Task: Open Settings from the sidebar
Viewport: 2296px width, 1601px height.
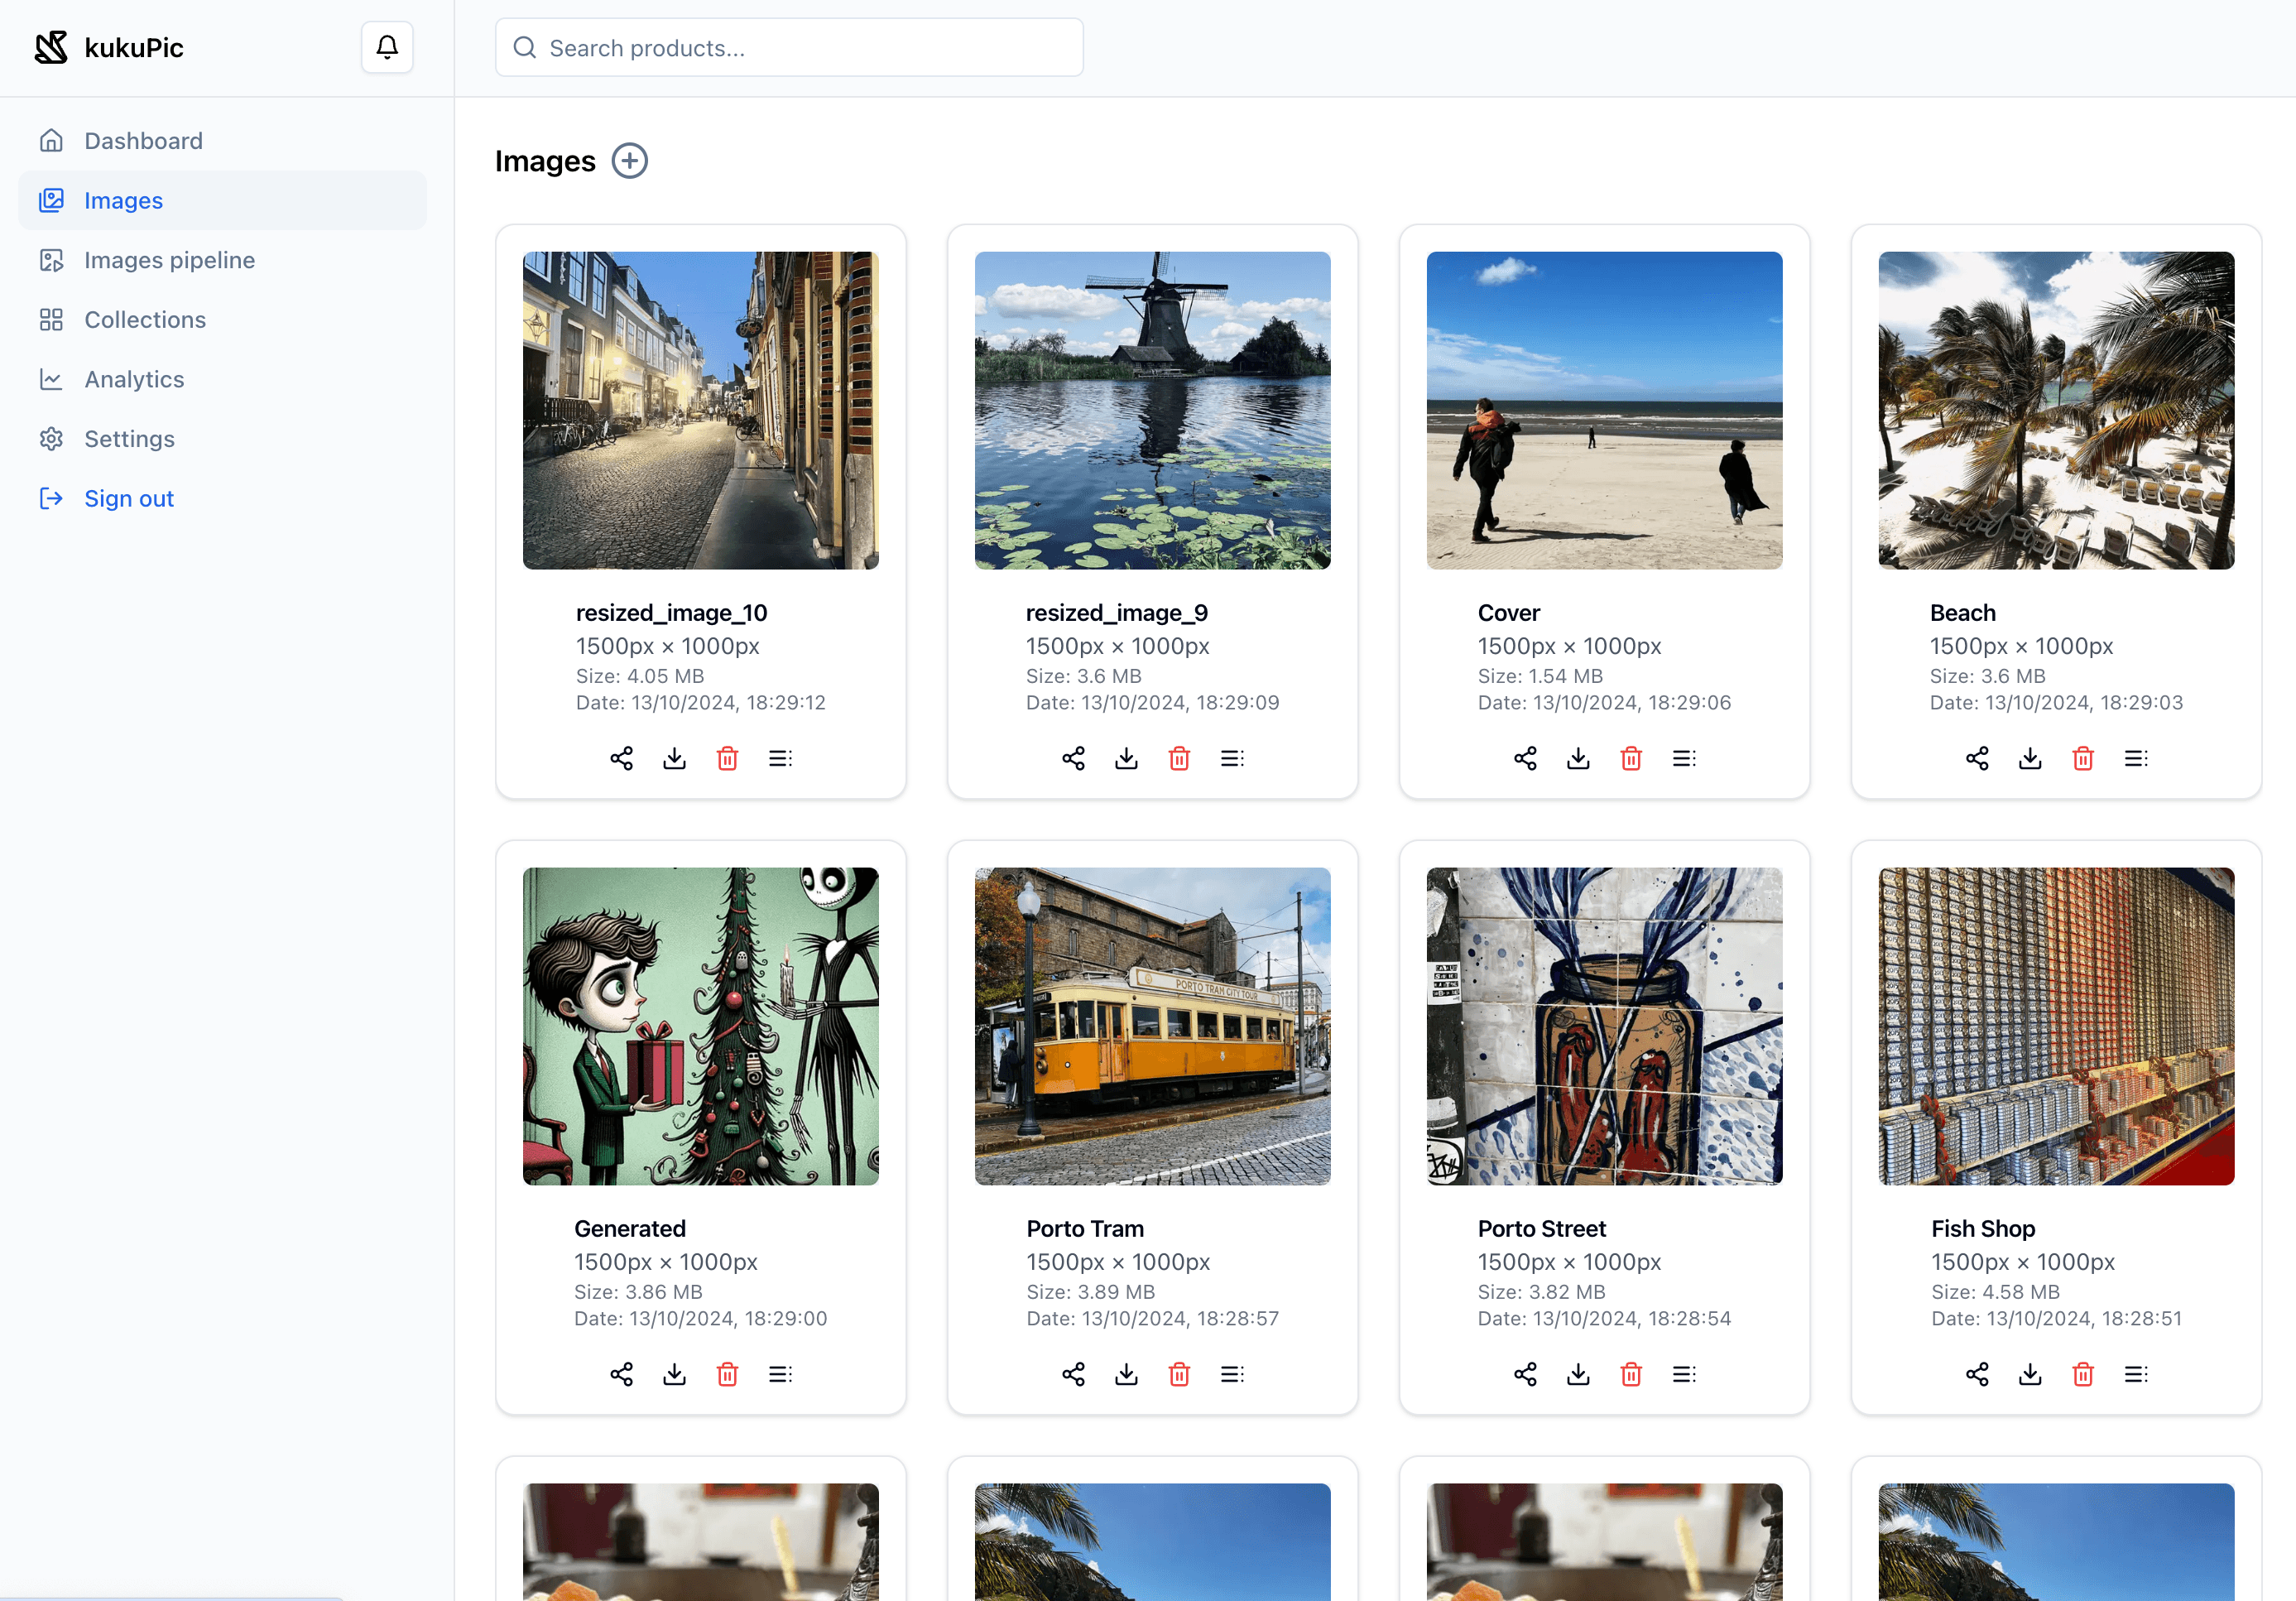Action: 222,439
